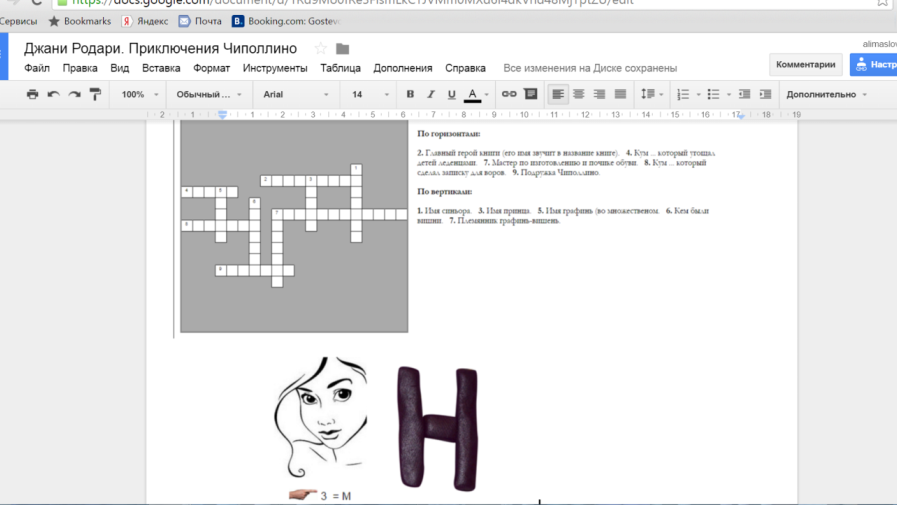Toggle bold formatting
The image size is (897, 505).
tap(410, 94)
